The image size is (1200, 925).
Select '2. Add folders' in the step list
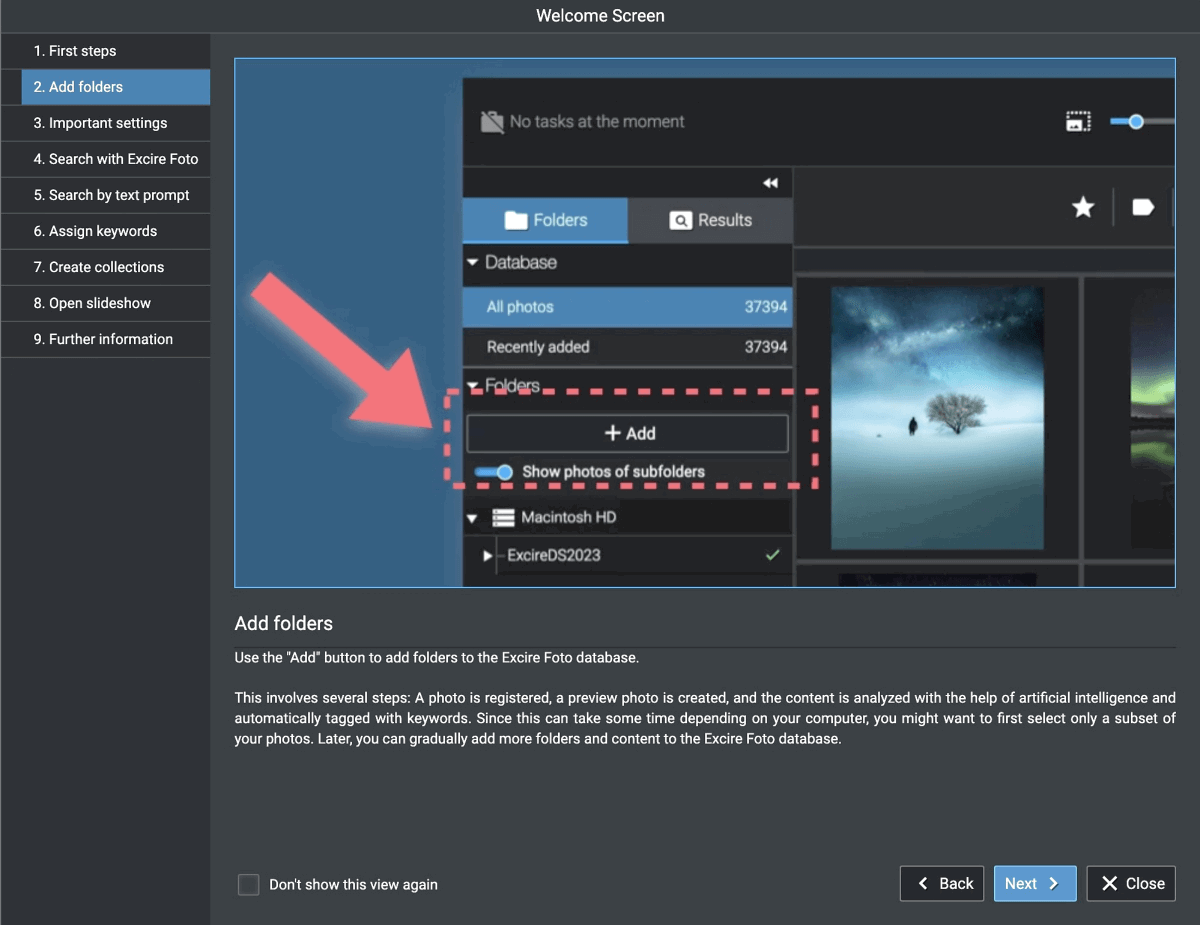click(x=115, y=87)
